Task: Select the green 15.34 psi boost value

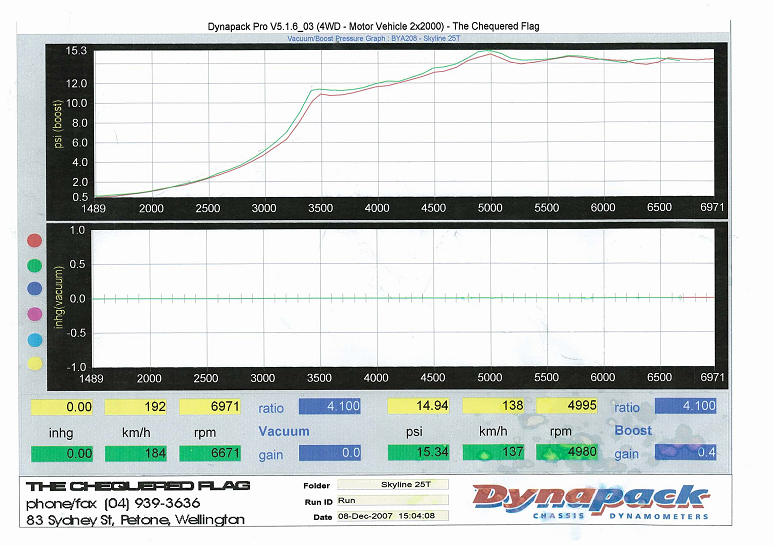Action: [x=421, y=454]
